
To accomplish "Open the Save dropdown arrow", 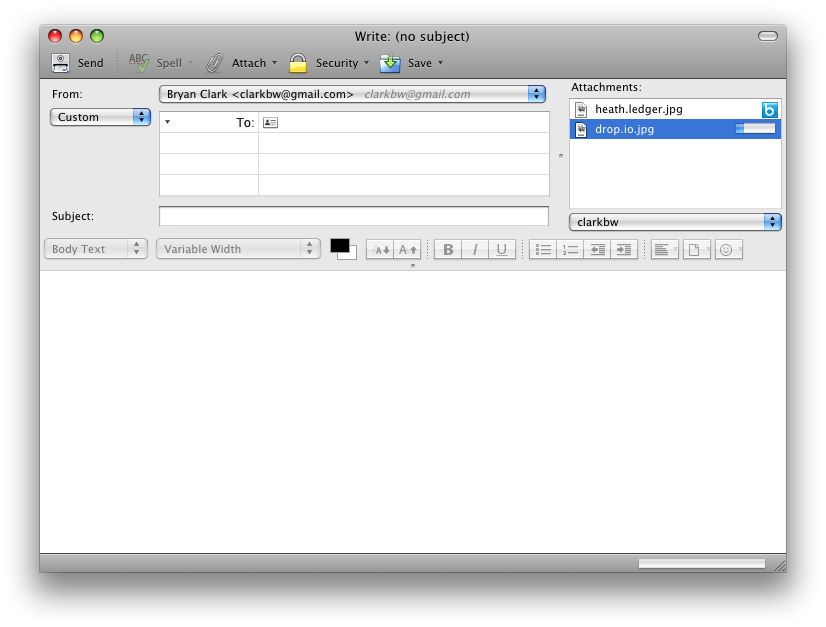I will click(x=440, y=63).
